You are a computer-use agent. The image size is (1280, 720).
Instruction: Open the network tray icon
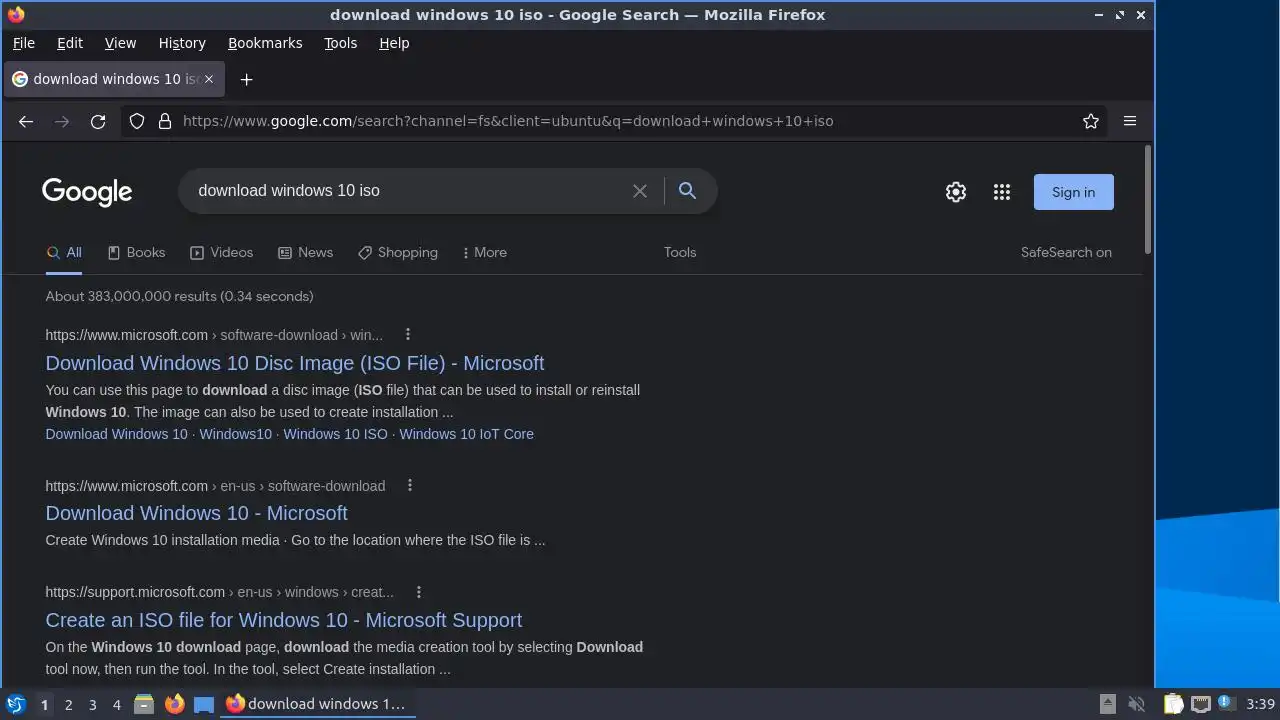point(1200,704)
